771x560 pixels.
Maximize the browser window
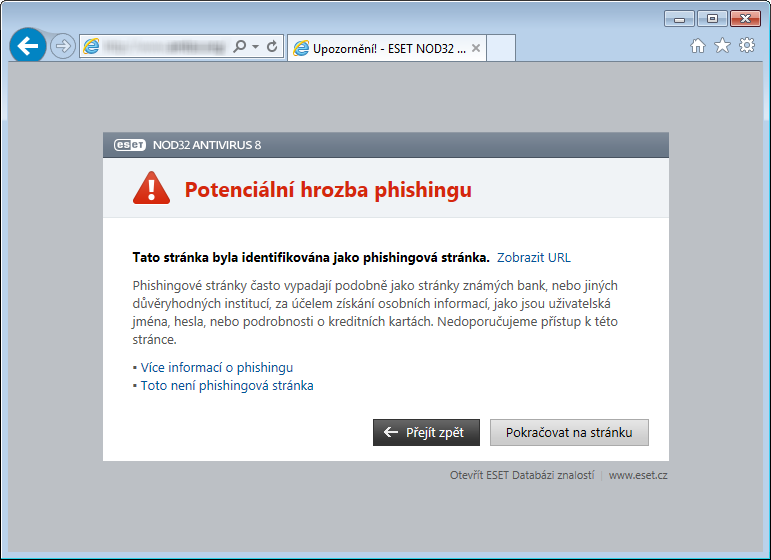(712, 19)
